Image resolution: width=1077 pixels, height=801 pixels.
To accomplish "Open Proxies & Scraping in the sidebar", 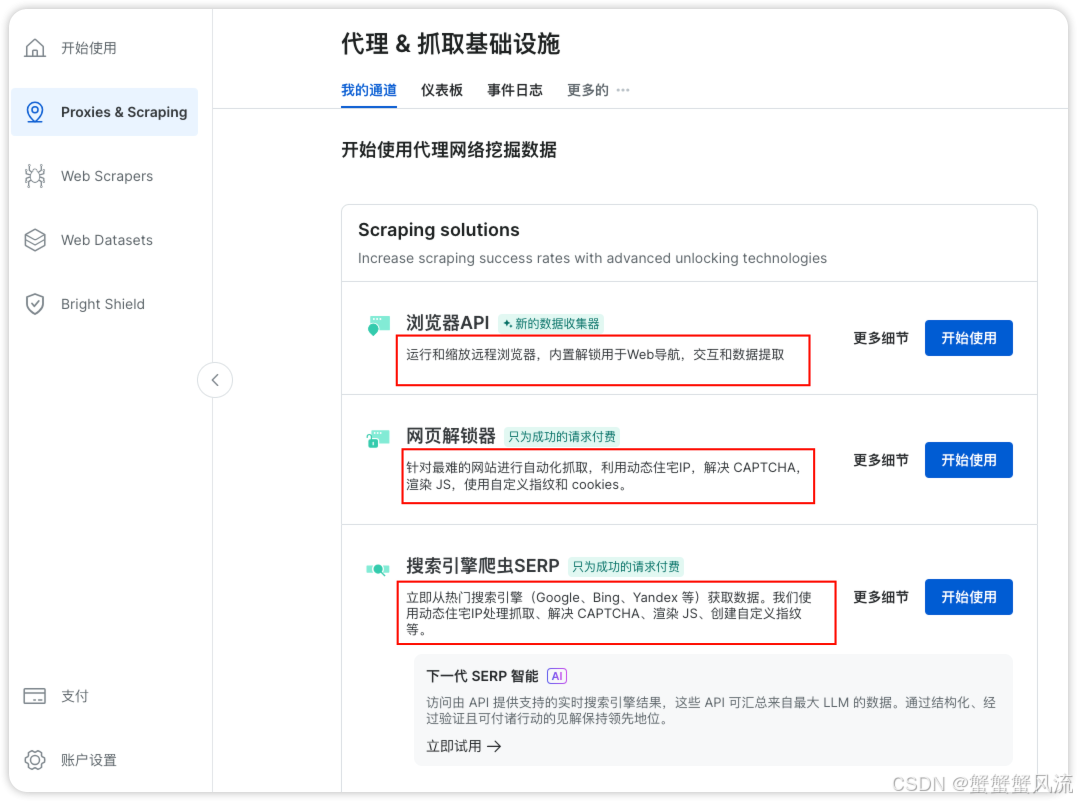I will [104, 112].
